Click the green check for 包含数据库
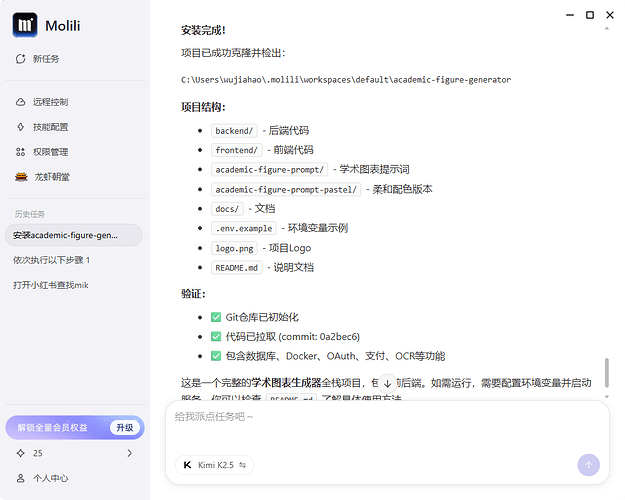The width and height of the screenshot is (625, 500). click(216, 356)
